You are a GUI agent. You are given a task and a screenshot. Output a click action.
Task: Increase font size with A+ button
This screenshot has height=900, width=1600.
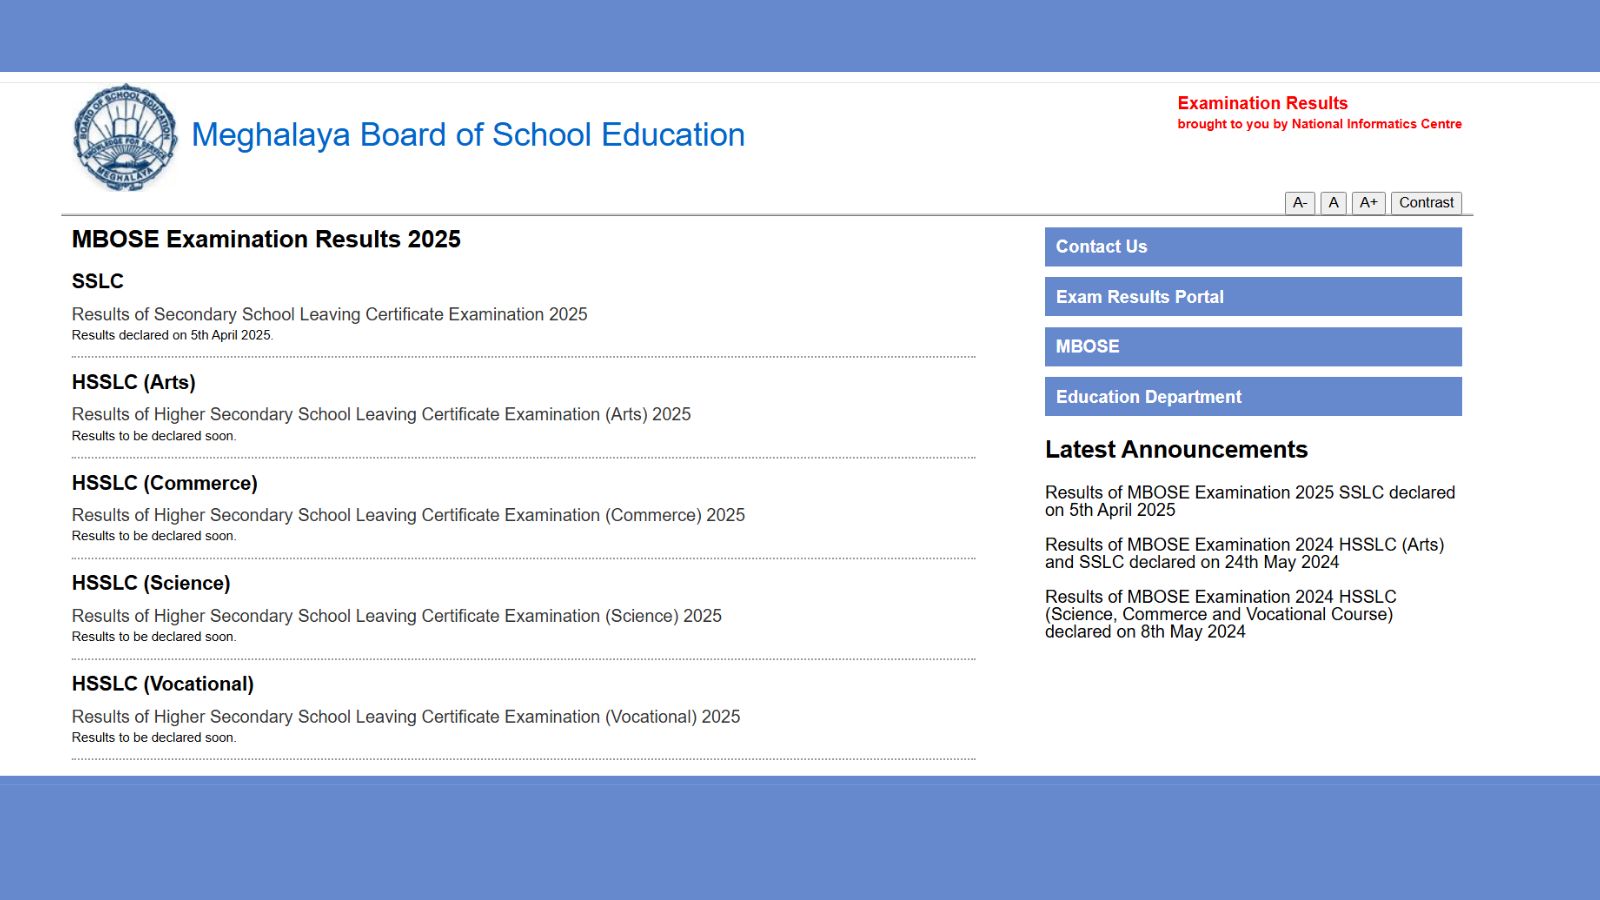(1368, 203)
